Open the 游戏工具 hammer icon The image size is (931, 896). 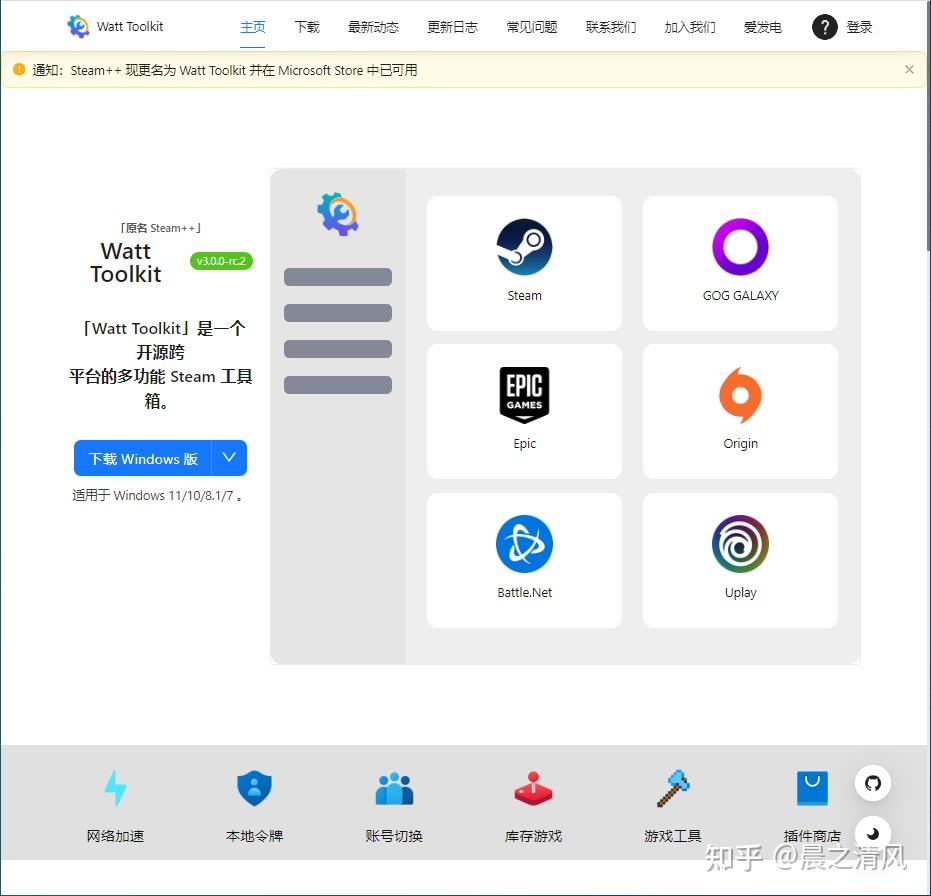coord(672,789)
